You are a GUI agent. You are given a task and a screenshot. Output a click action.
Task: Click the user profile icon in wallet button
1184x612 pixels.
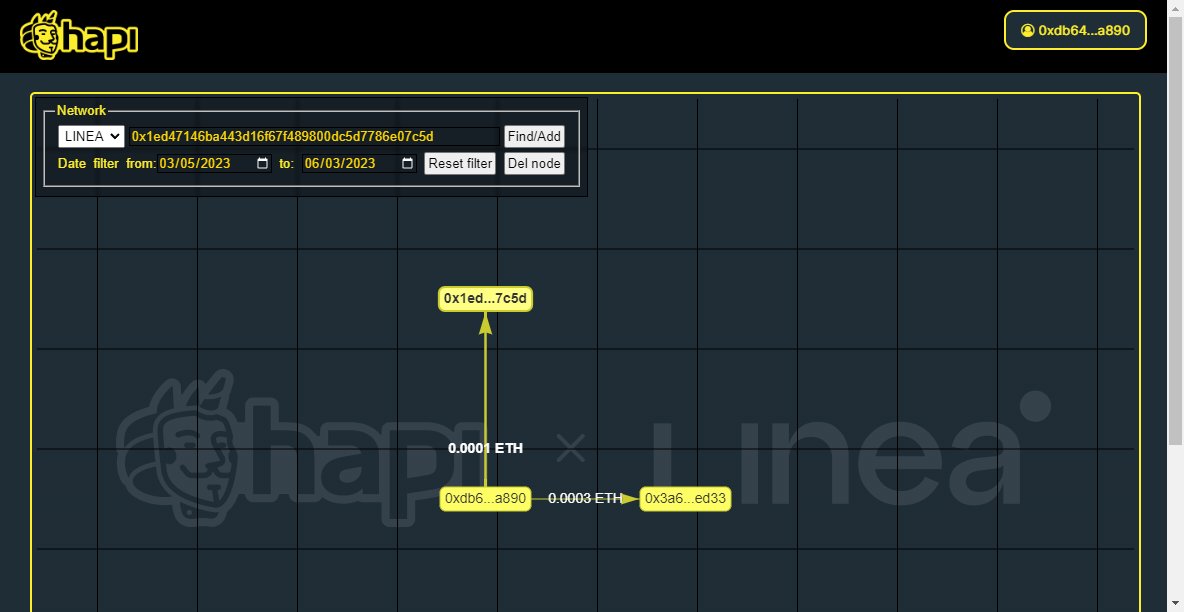click(1027, 30)
